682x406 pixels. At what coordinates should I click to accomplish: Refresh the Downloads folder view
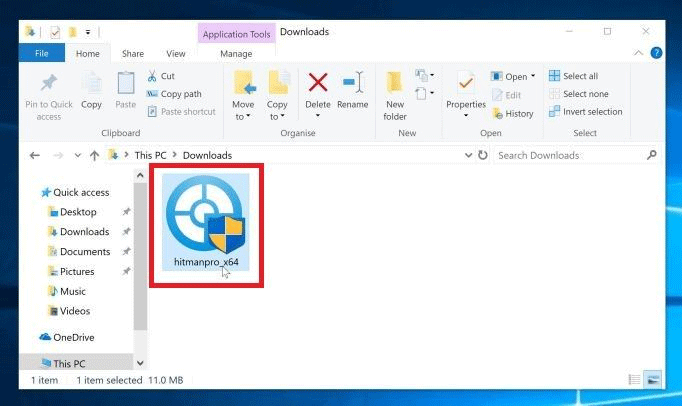(483, 155)
